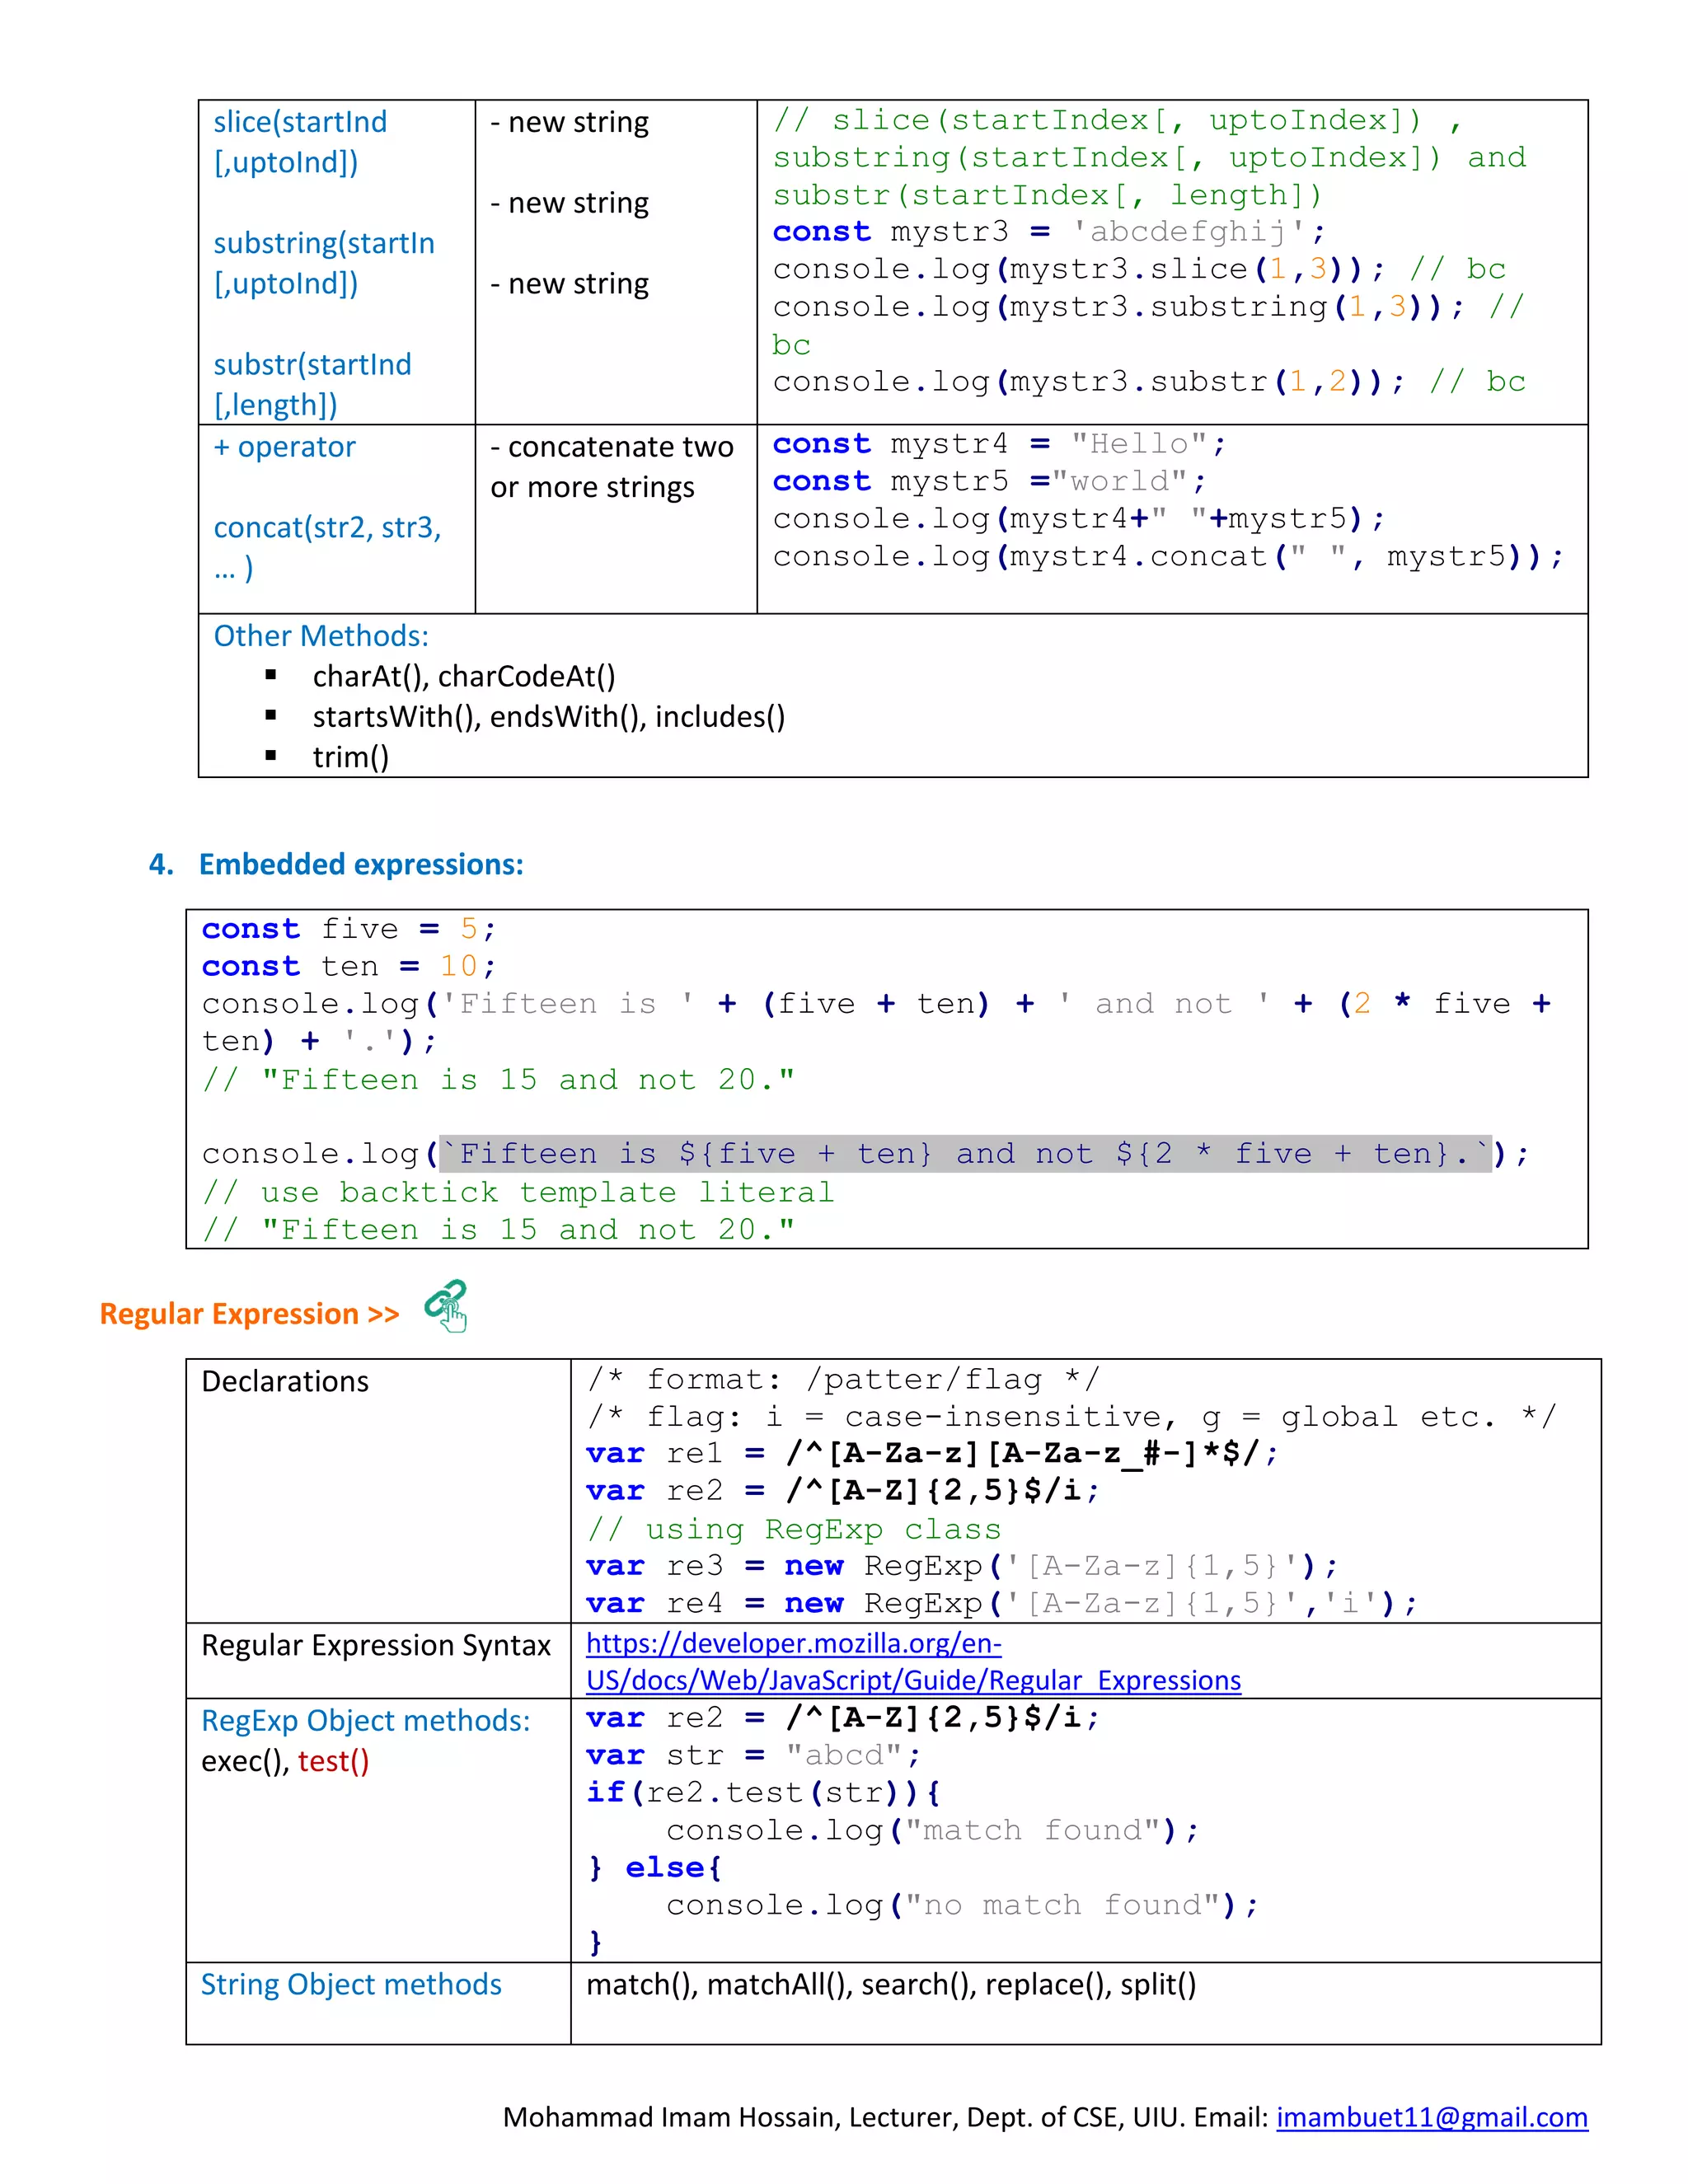The image size is (1688, 2184).
Task: Click the 'var re4 = new RegExp' line
Action: [1002, 1603]
